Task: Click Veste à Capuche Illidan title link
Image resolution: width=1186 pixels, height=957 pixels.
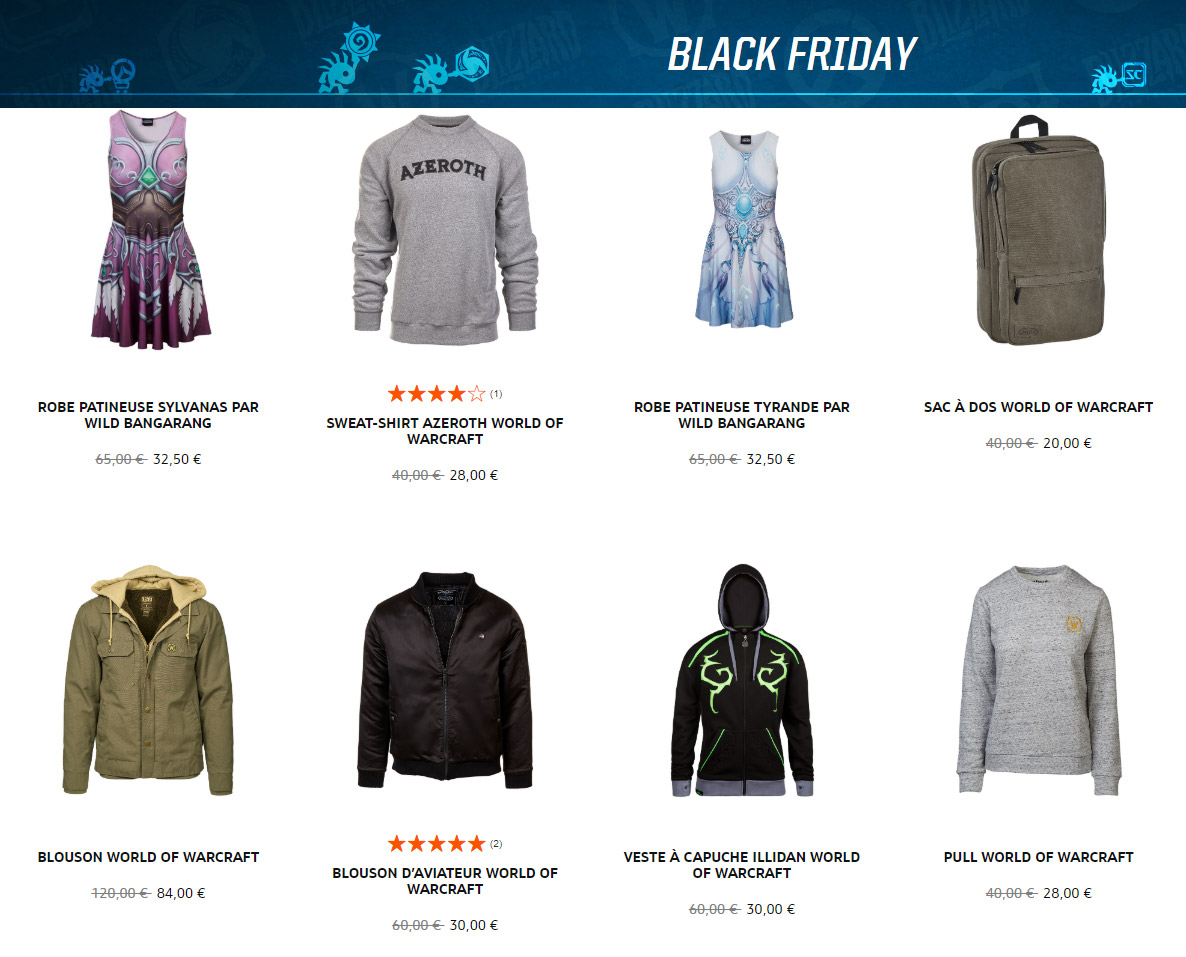Action: [742, 865]
